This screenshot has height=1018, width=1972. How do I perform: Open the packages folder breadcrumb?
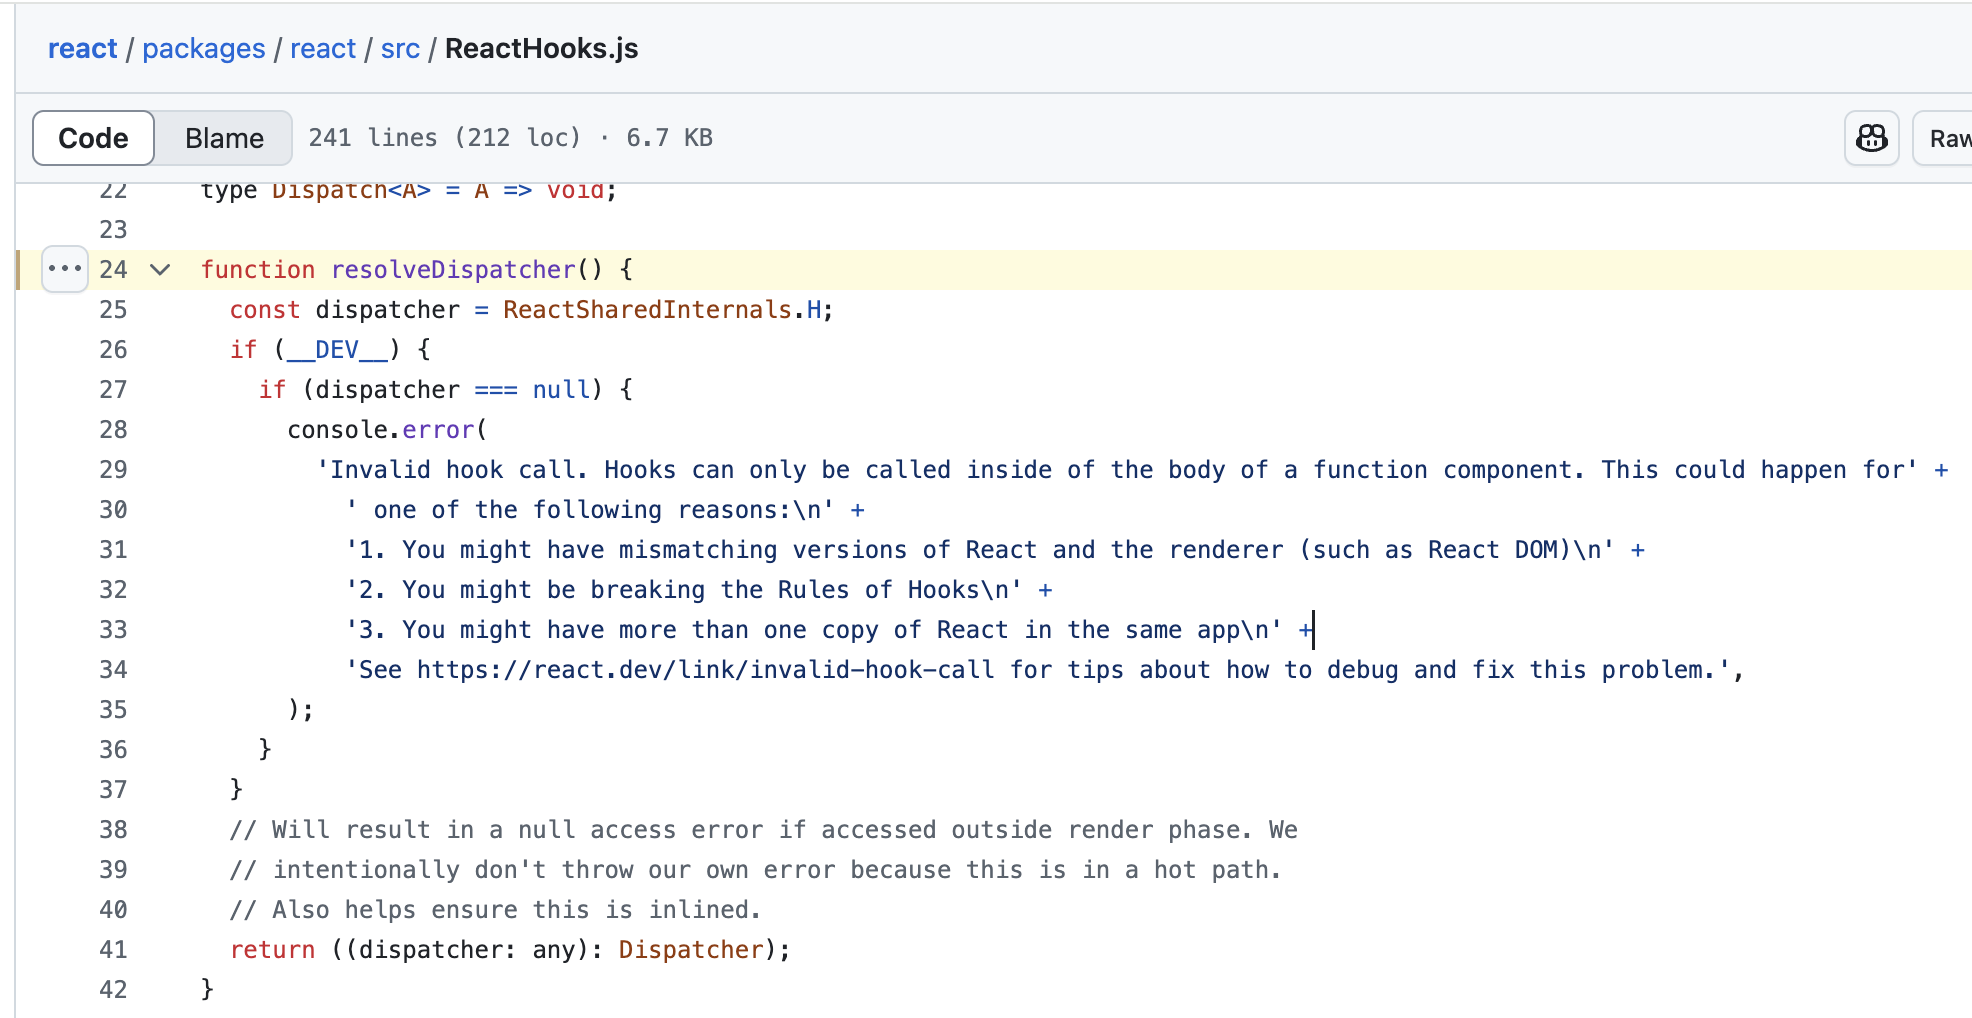(204, 49)
